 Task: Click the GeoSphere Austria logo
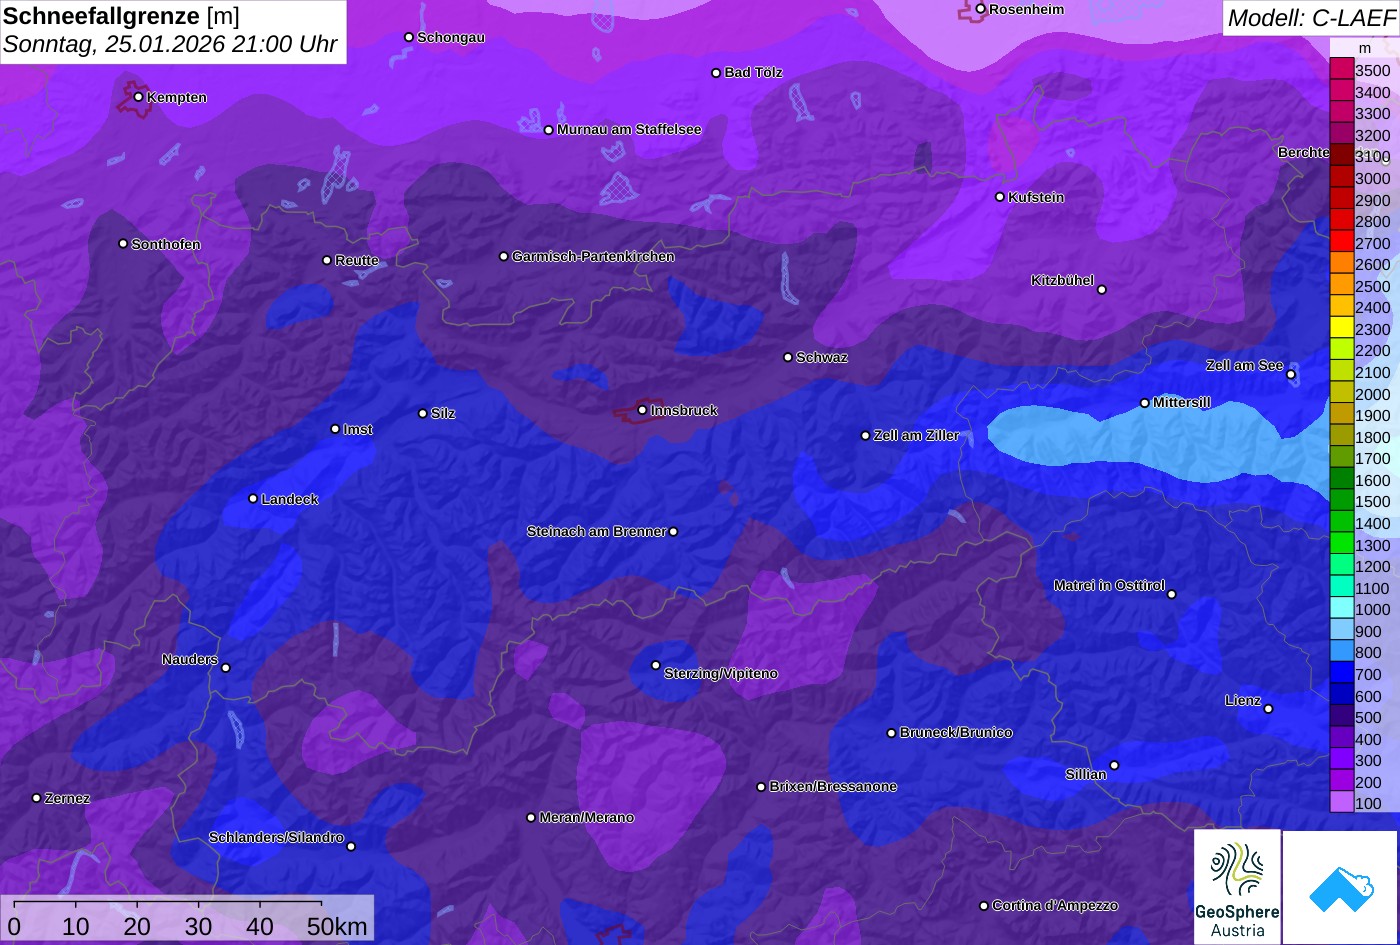1237,887
